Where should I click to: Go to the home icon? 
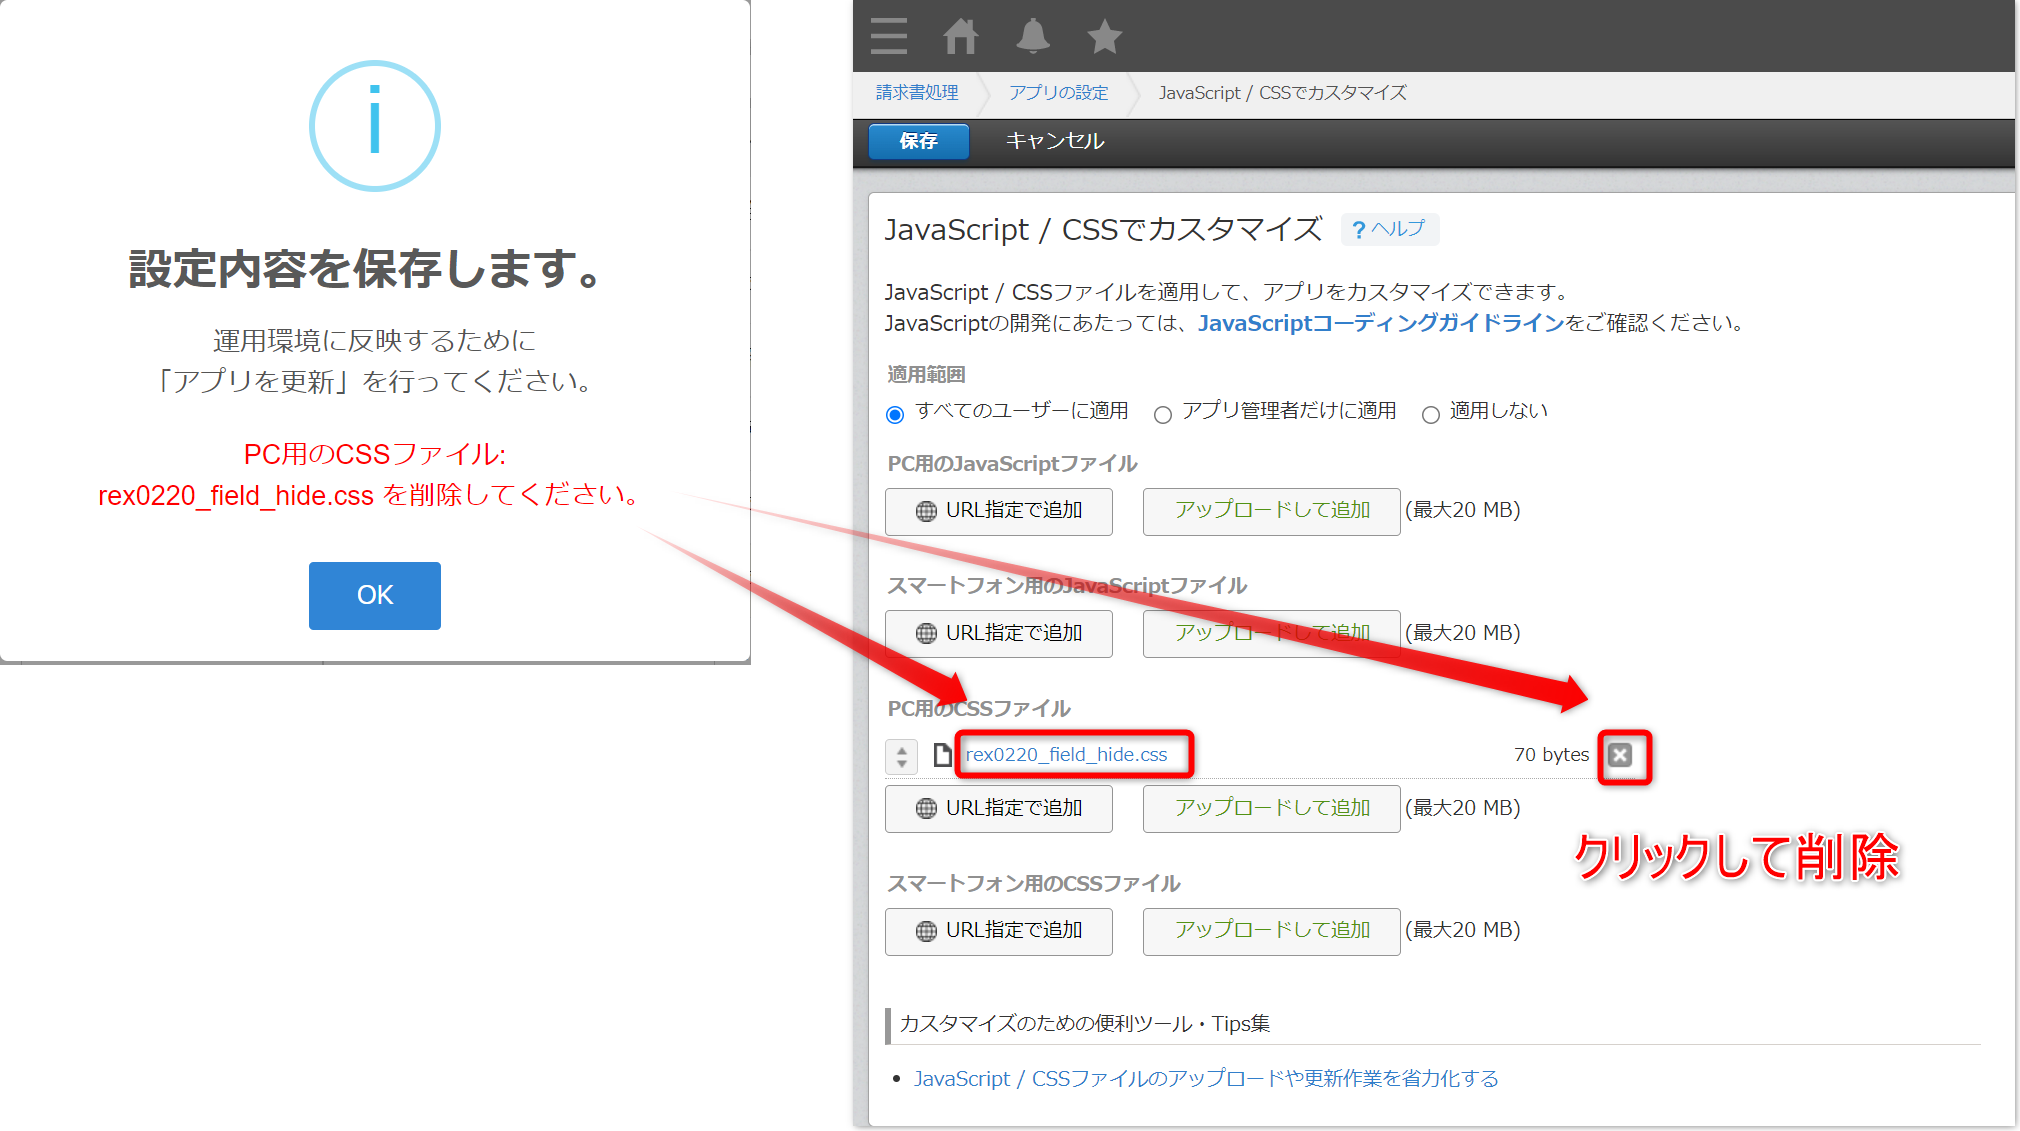coord(960,36)
